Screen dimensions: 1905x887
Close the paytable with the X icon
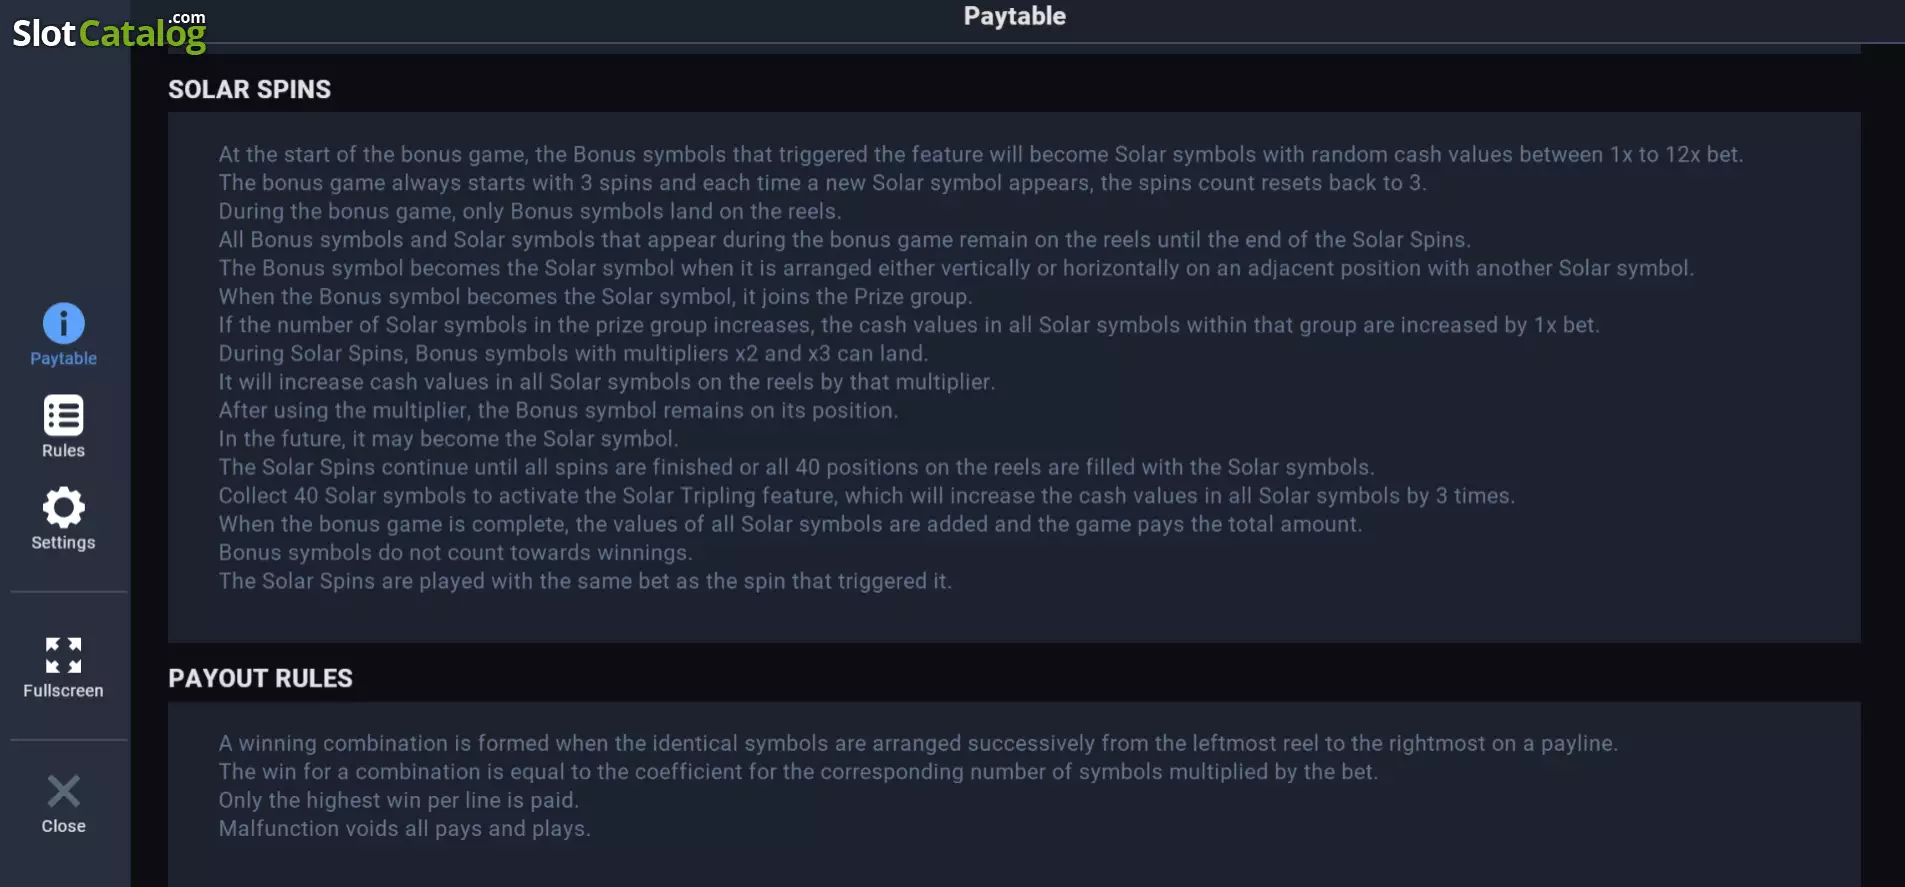63,791
